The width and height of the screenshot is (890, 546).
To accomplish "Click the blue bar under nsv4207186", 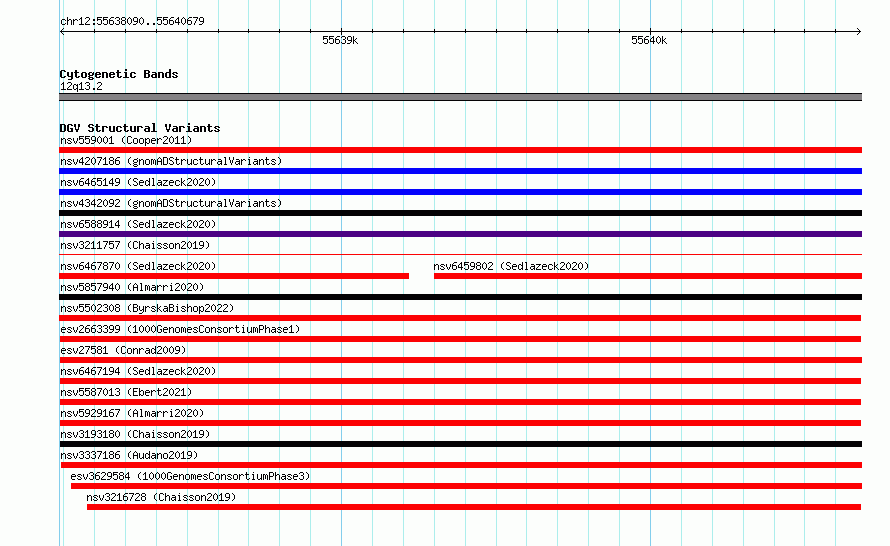I will [460, 171].
